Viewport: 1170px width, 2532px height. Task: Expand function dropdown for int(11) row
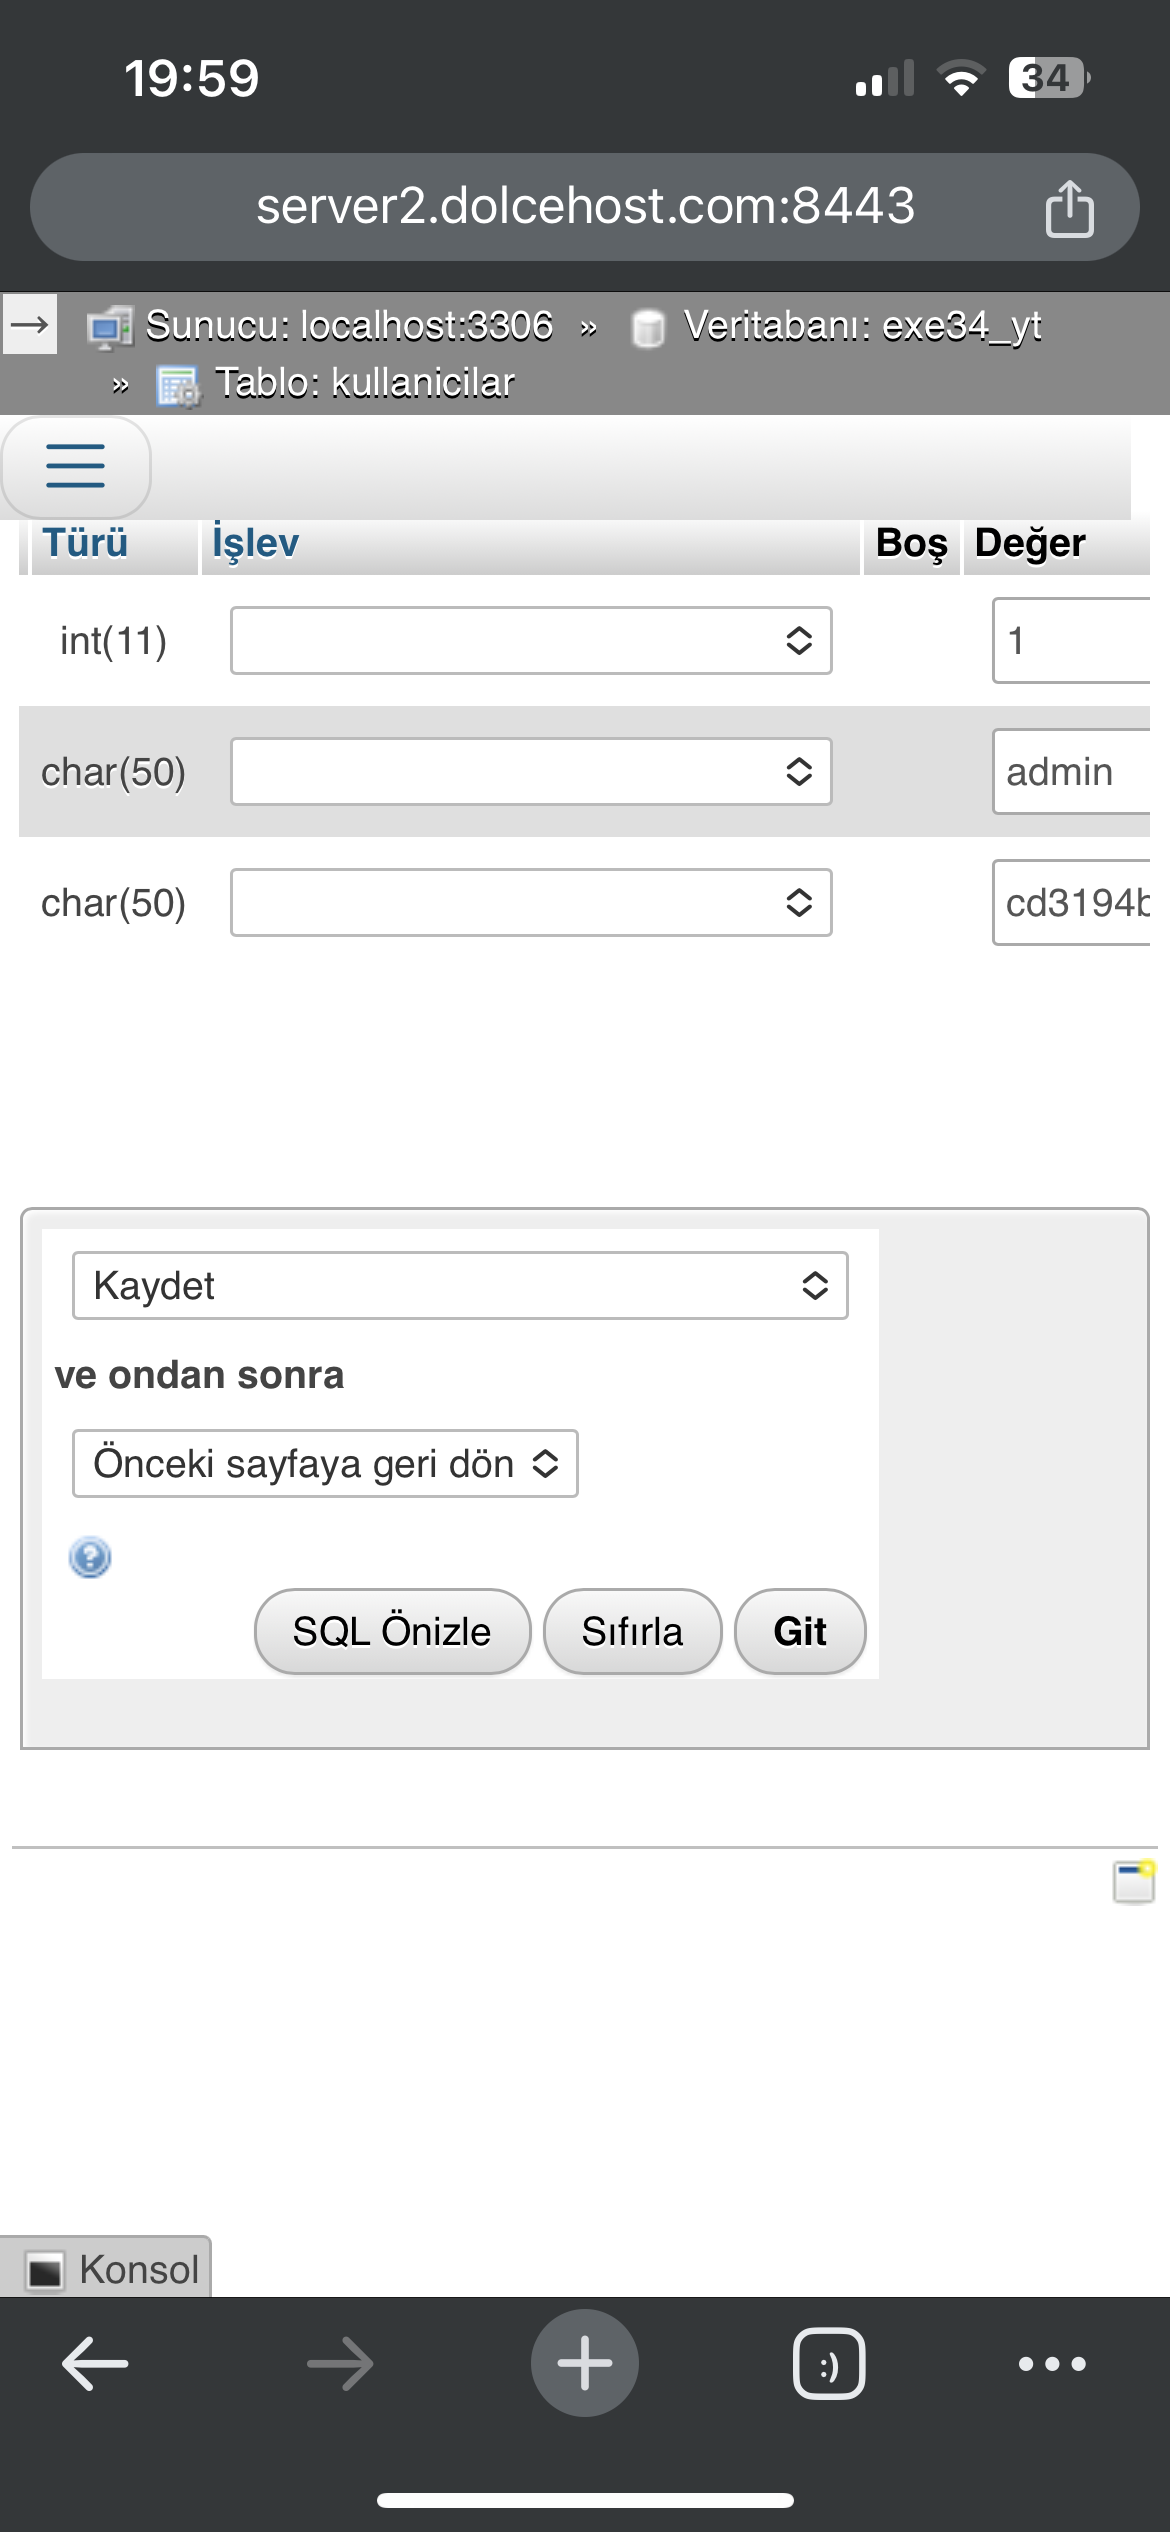pos(531,640)
